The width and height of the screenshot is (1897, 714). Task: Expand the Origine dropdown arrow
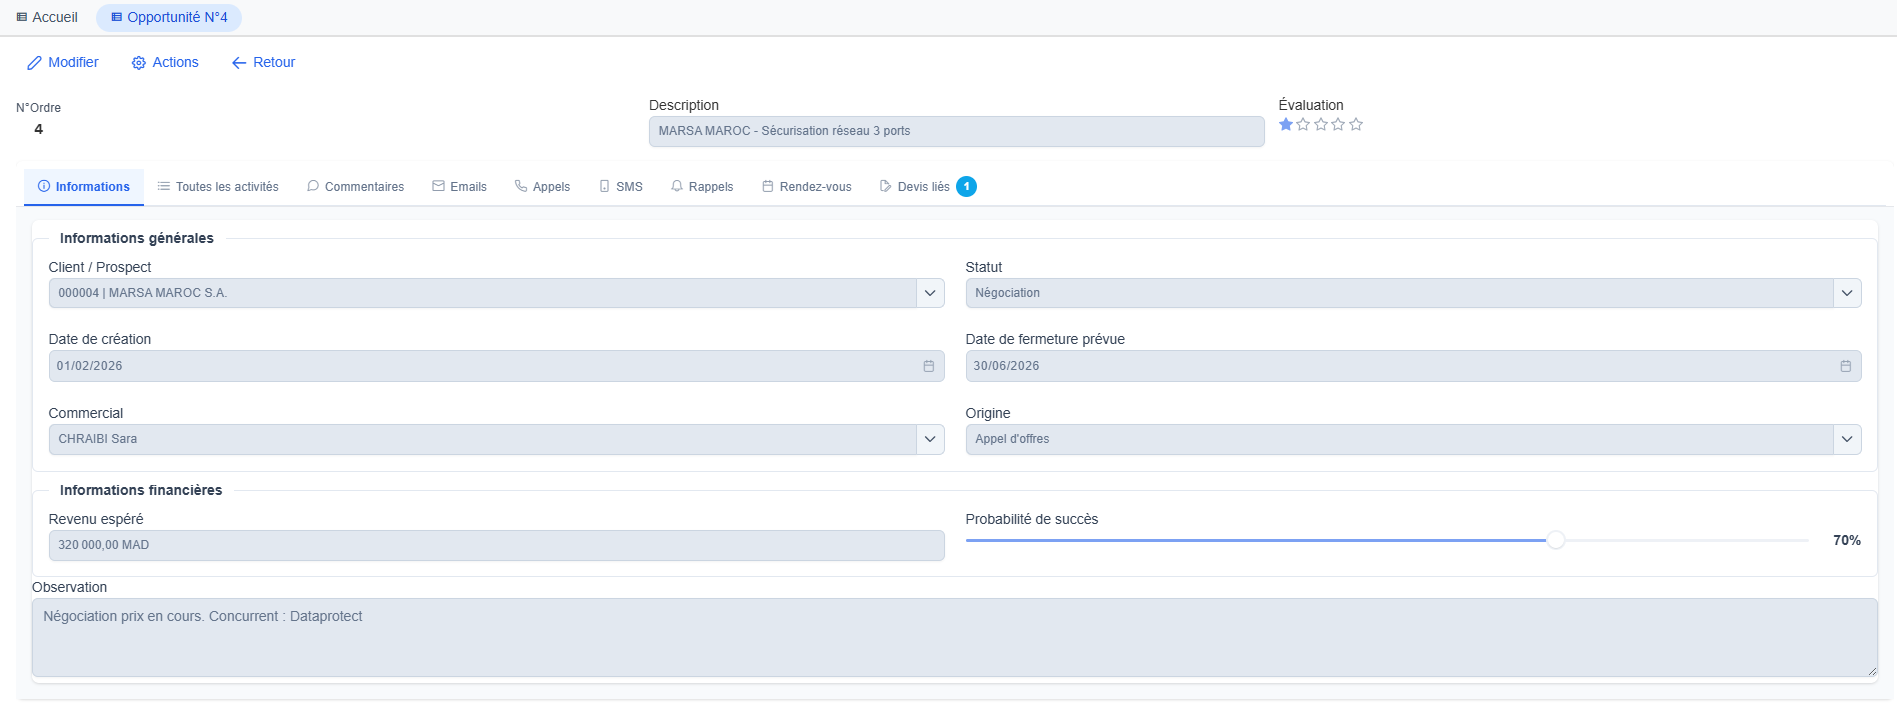point(1847,439)
